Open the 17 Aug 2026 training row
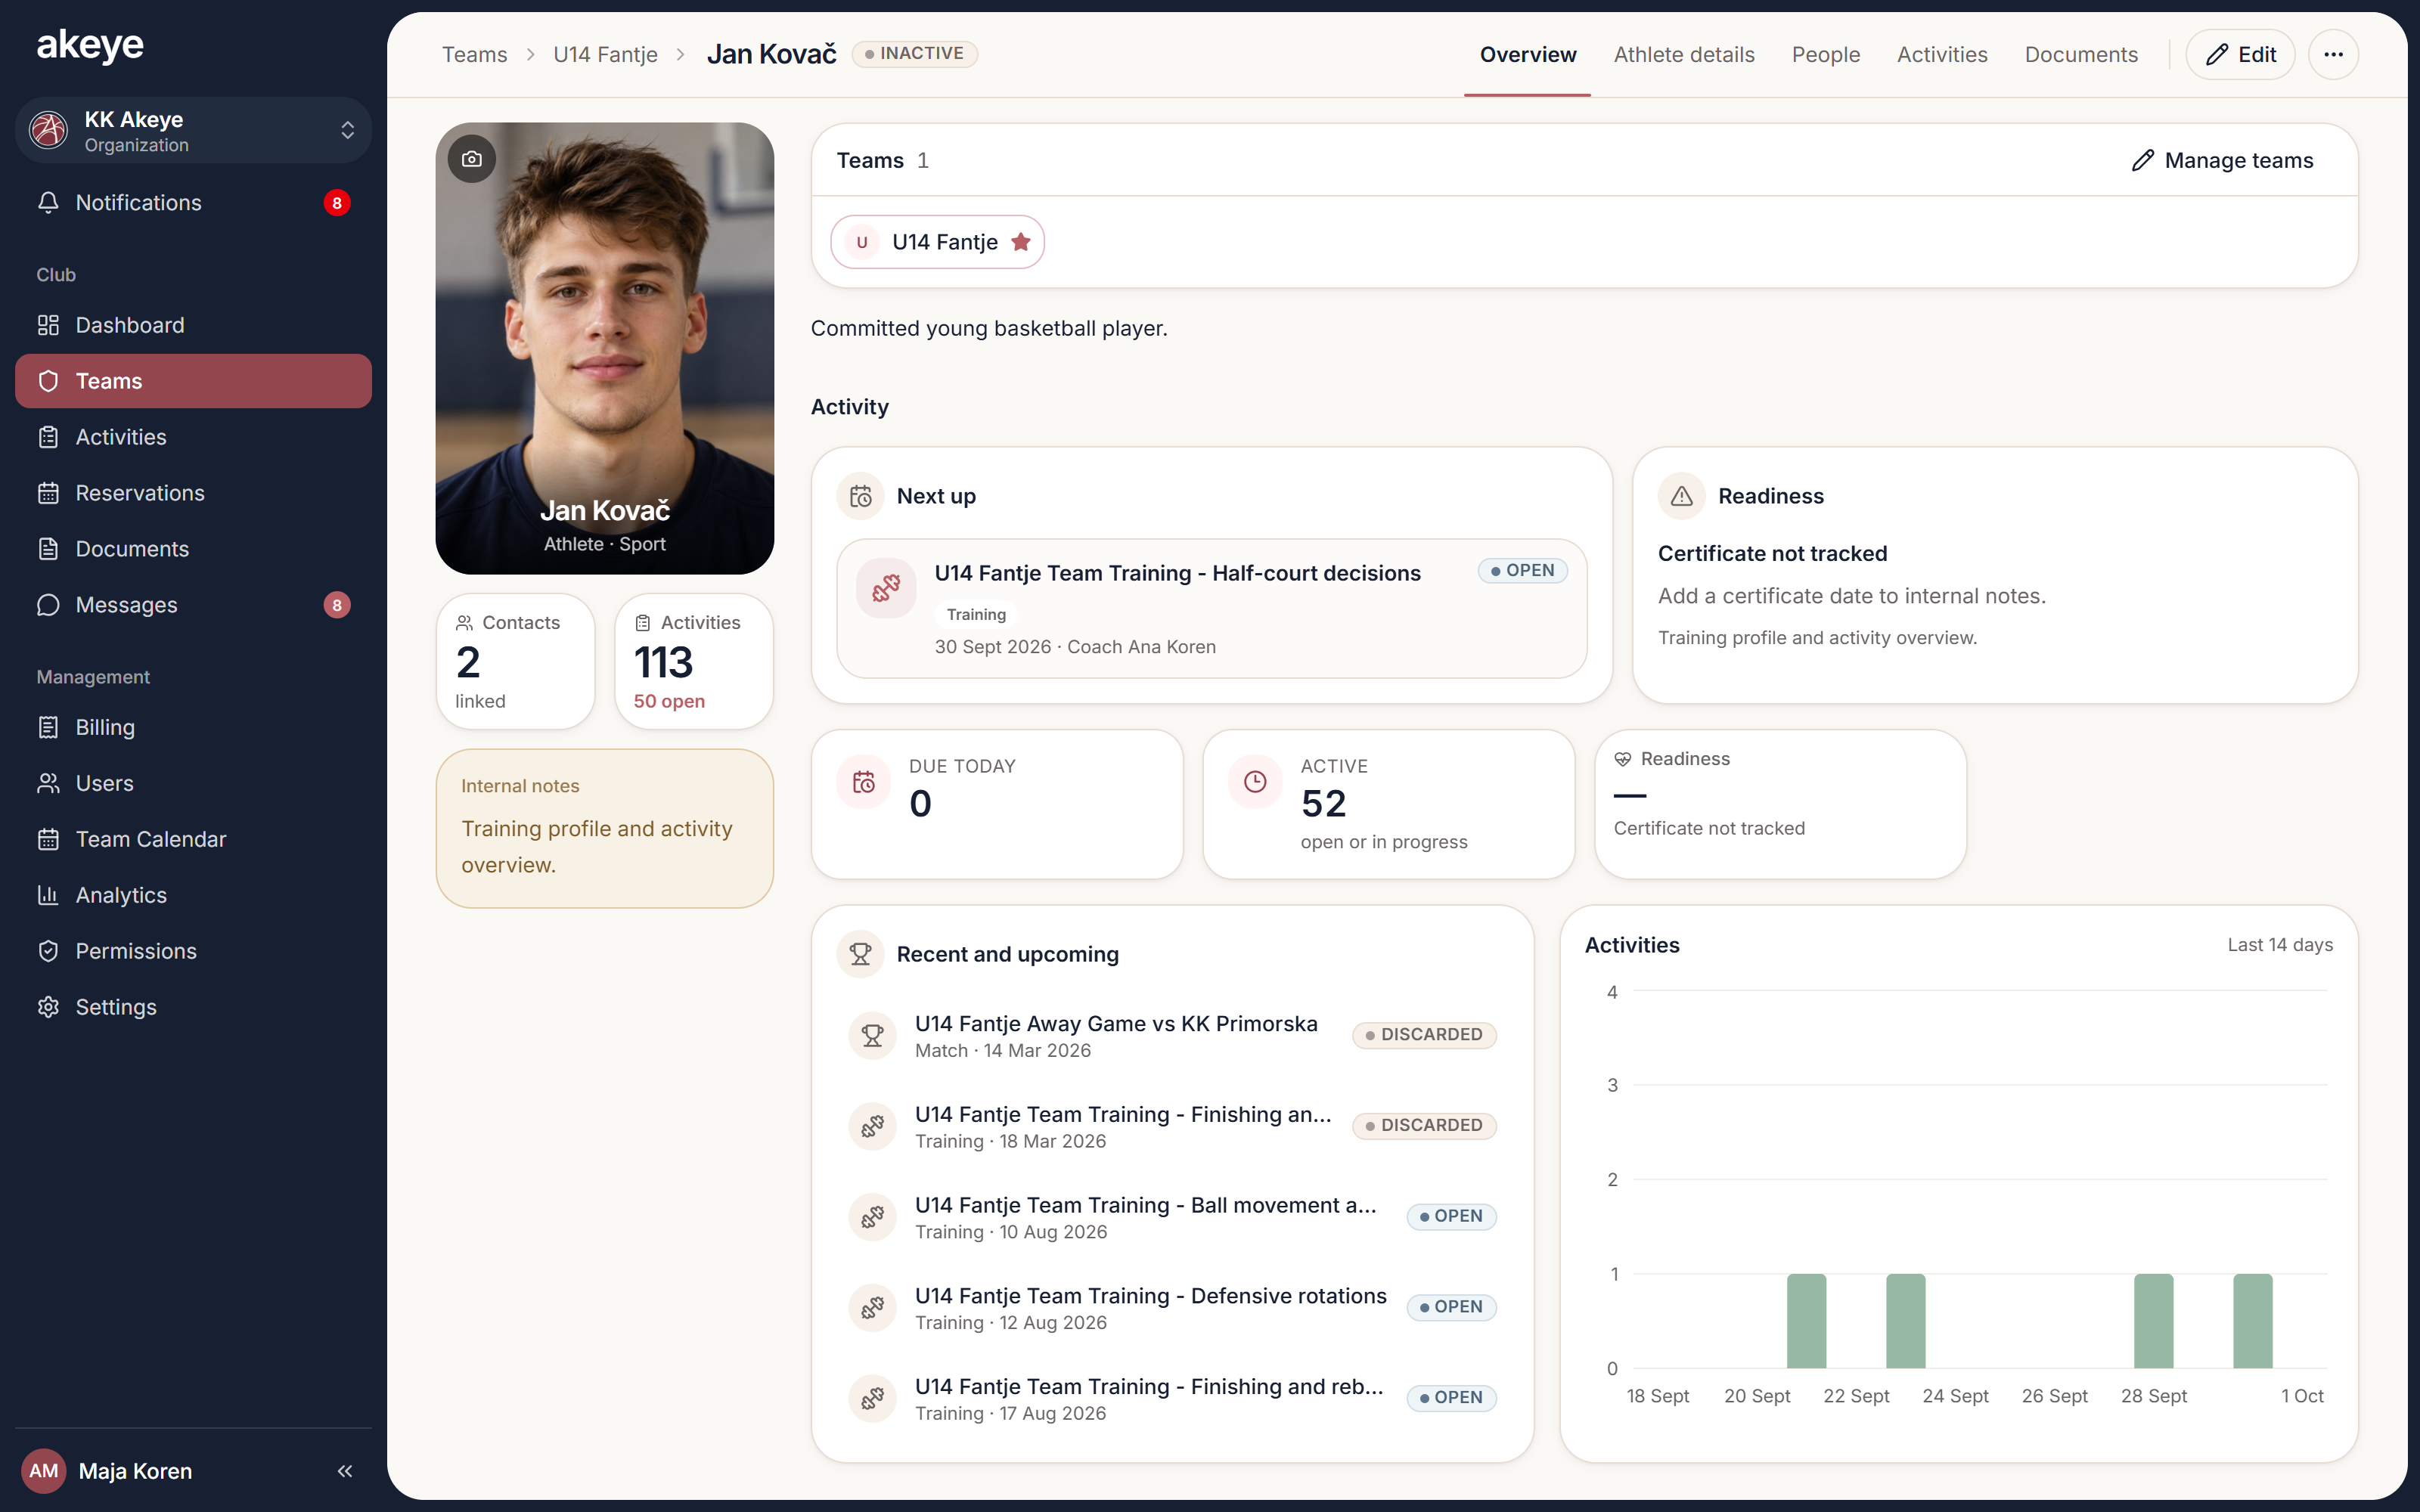Viewport: 2420px width, 1512px height. click(1172, 1399)
